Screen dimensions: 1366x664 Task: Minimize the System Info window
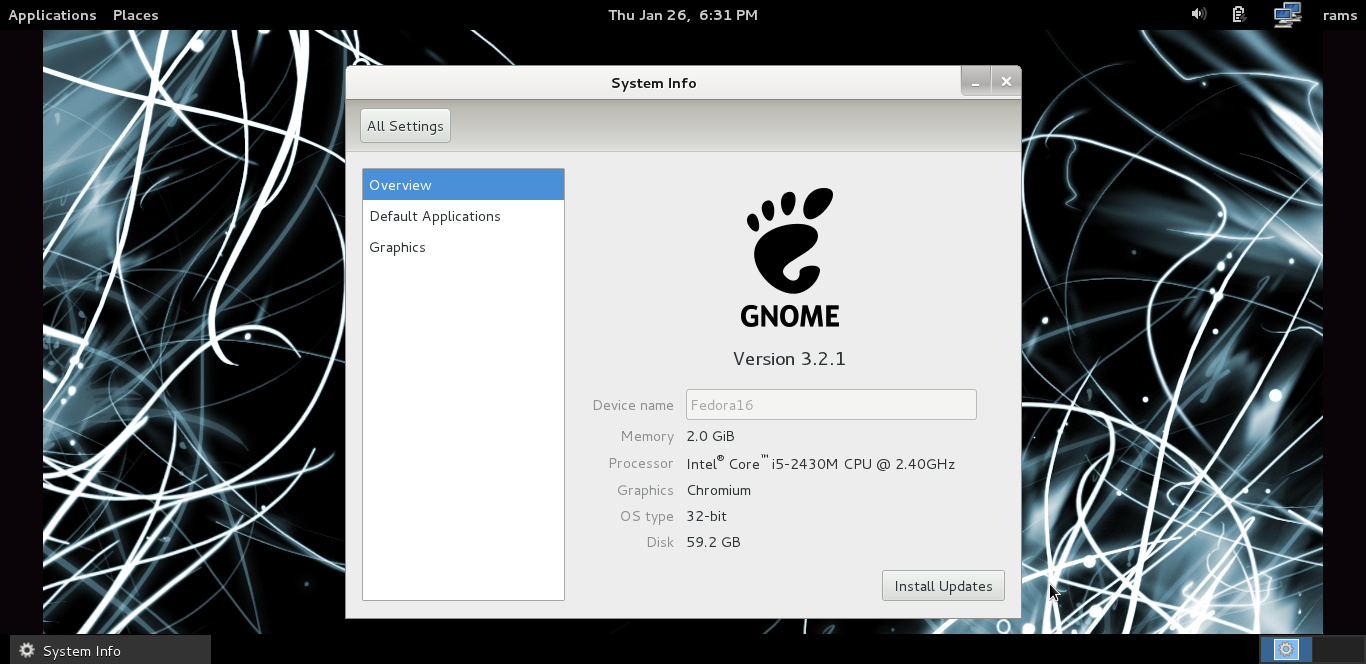(976, 82)
